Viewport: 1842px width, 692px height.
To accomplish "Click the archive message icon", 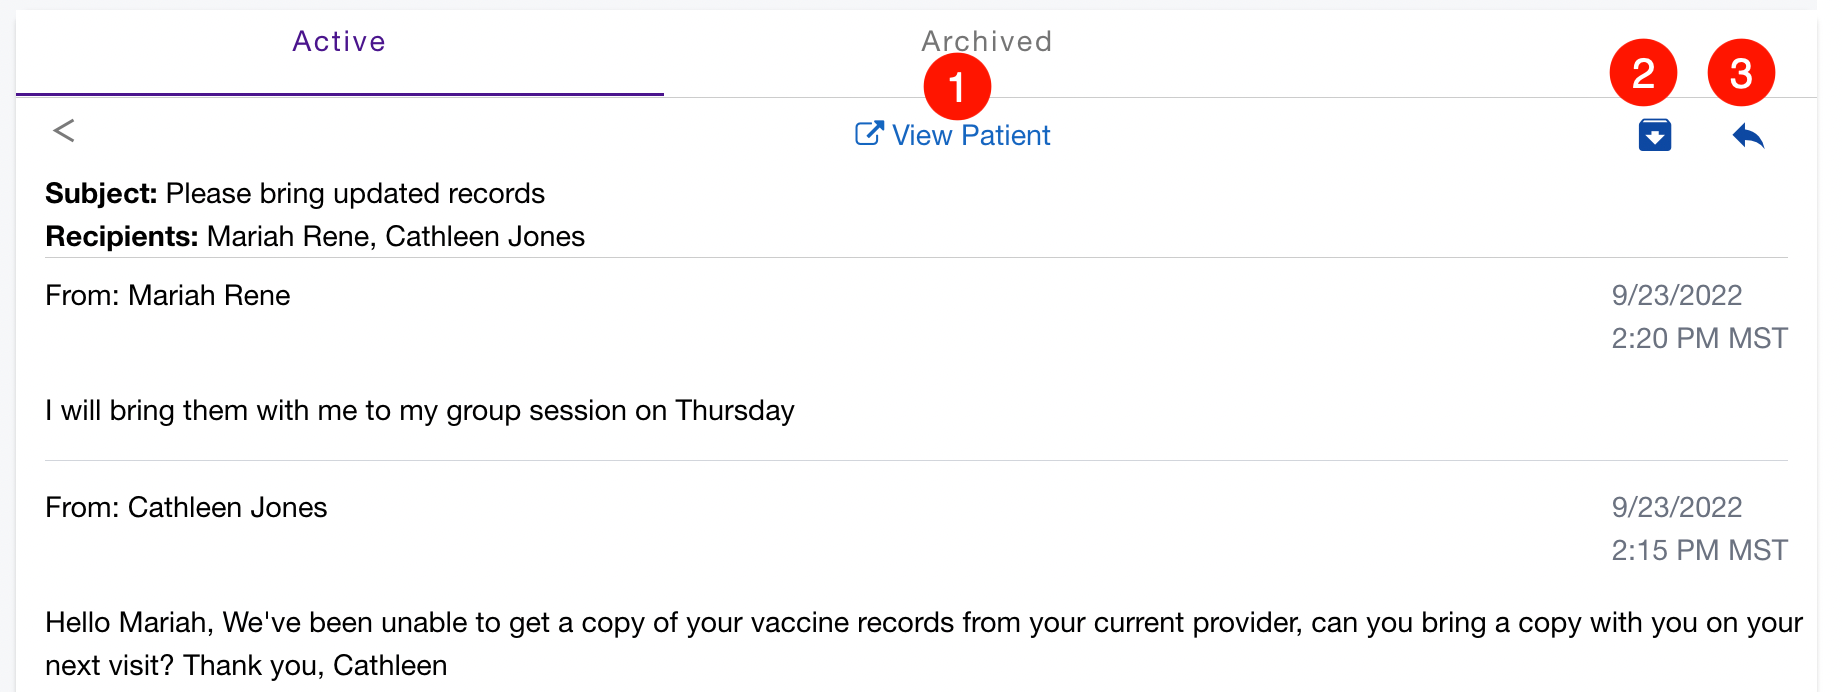I will (x=1654, y=135).
